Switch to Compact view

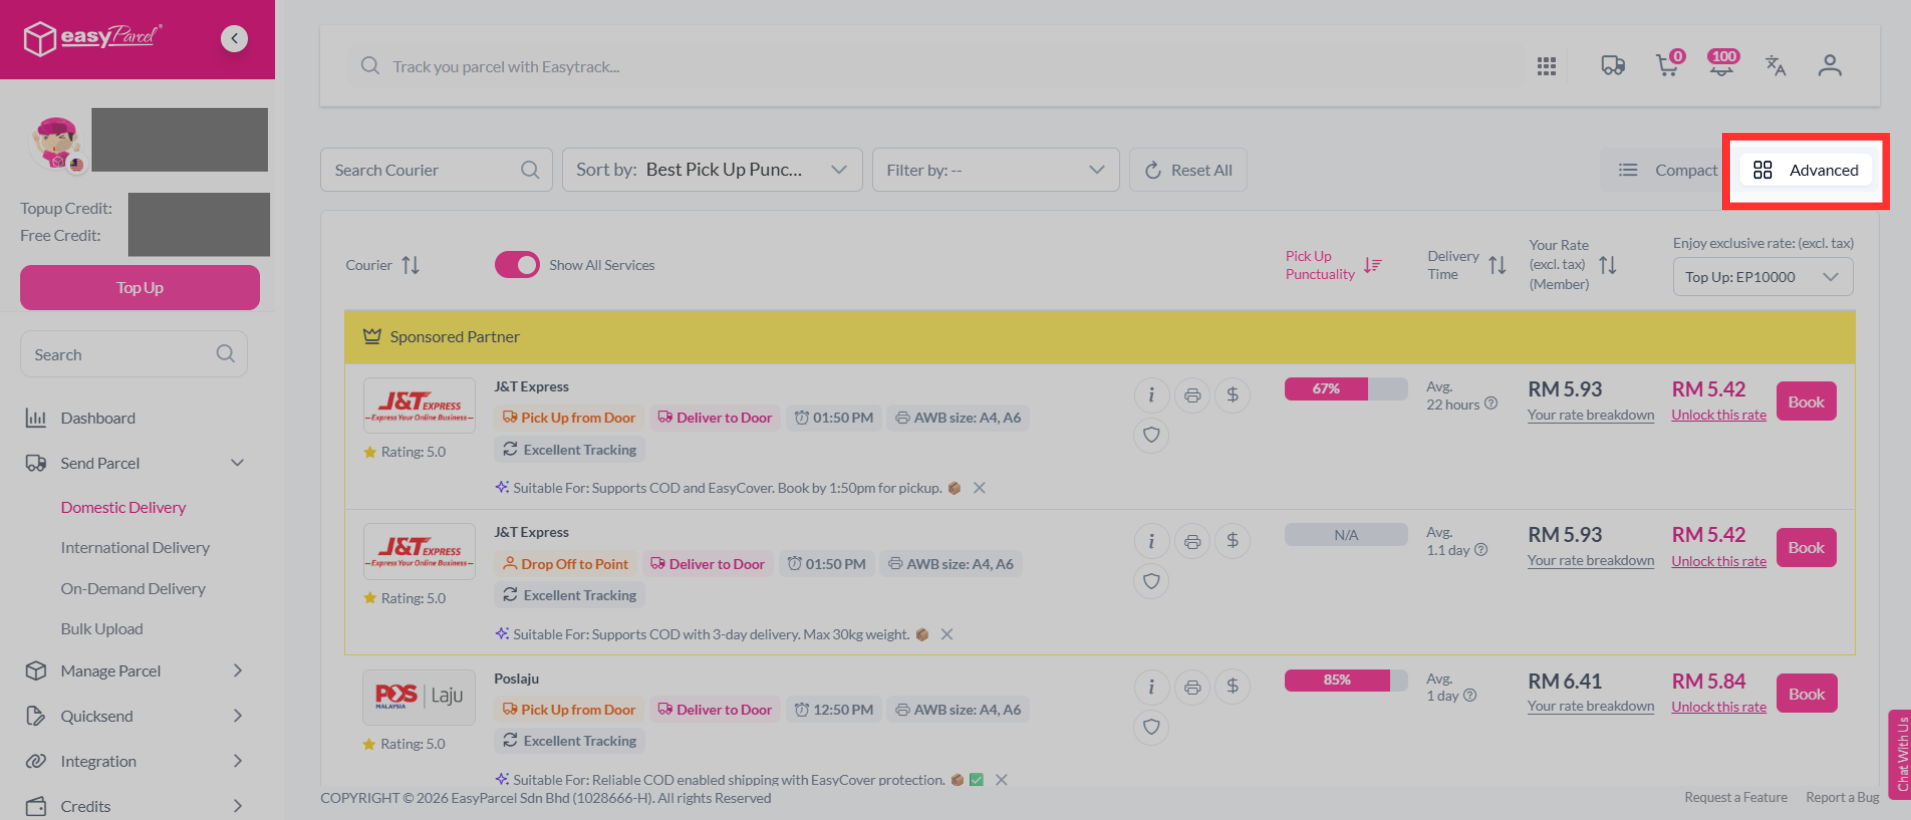(x=1668, y=170)
